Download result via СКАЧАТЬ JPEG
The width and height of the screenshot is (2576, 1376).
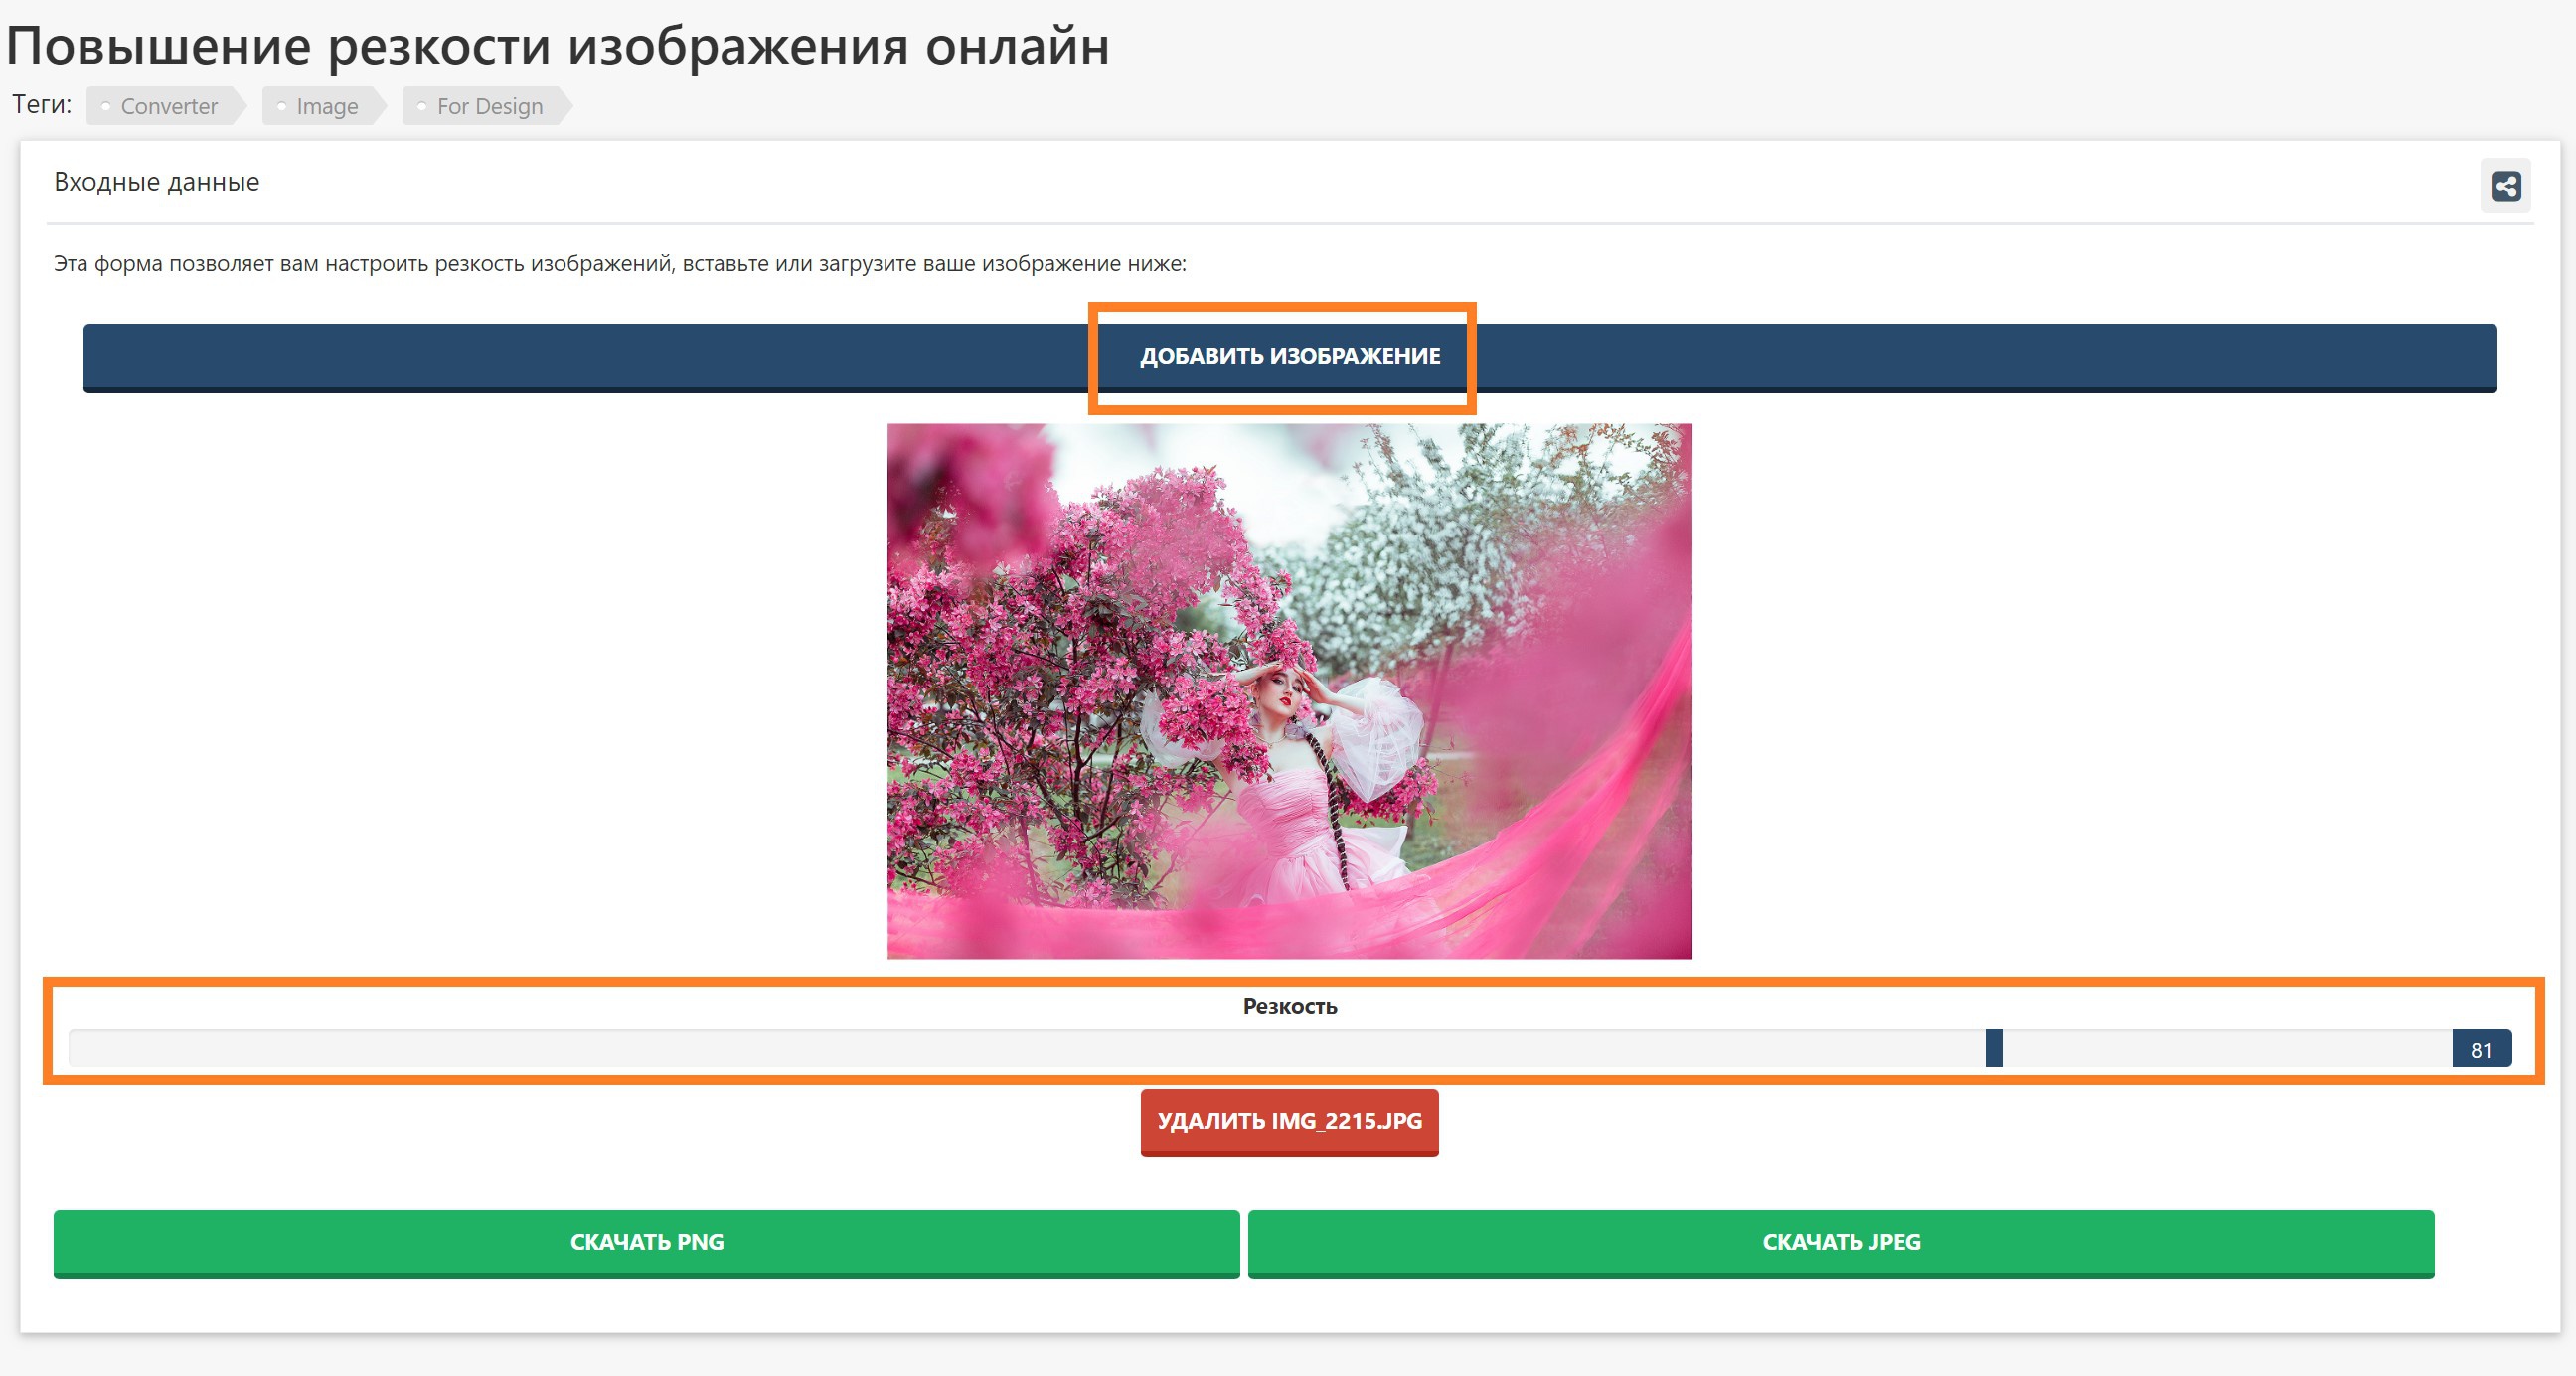coord(1841,1243)
